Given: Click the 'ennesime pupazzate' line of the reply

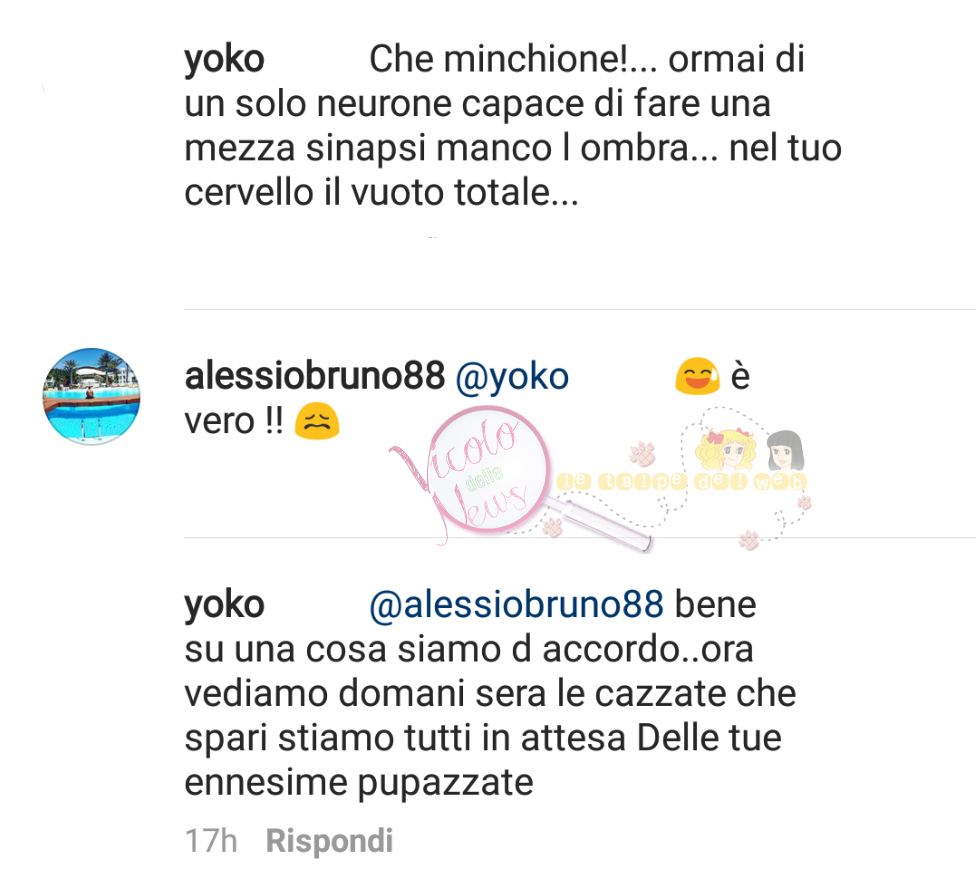Looking at the screenshot, I should 359,783.
